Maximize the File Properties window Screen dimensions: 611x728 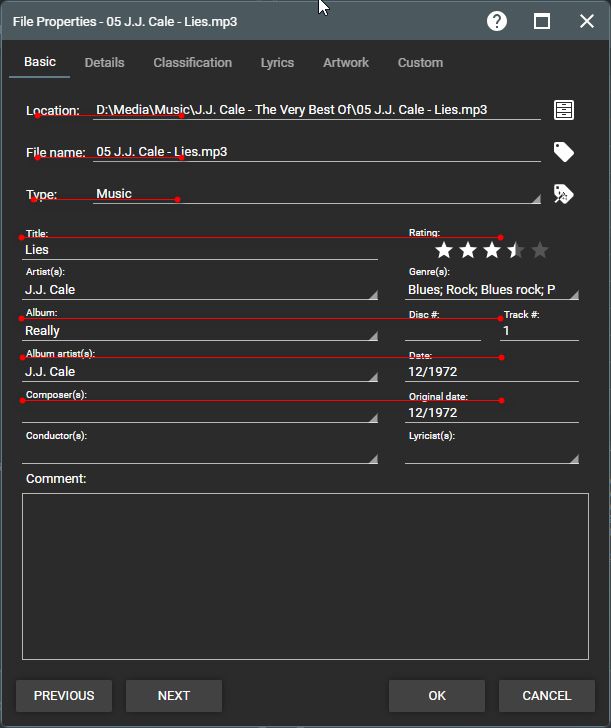(542, 21)
